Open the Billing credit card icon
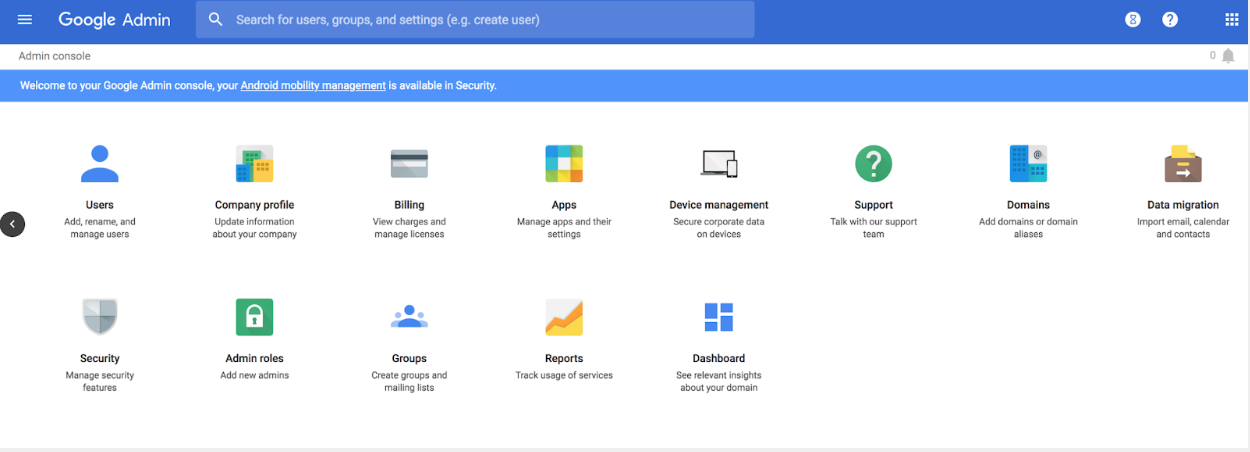 coord(409,163)
